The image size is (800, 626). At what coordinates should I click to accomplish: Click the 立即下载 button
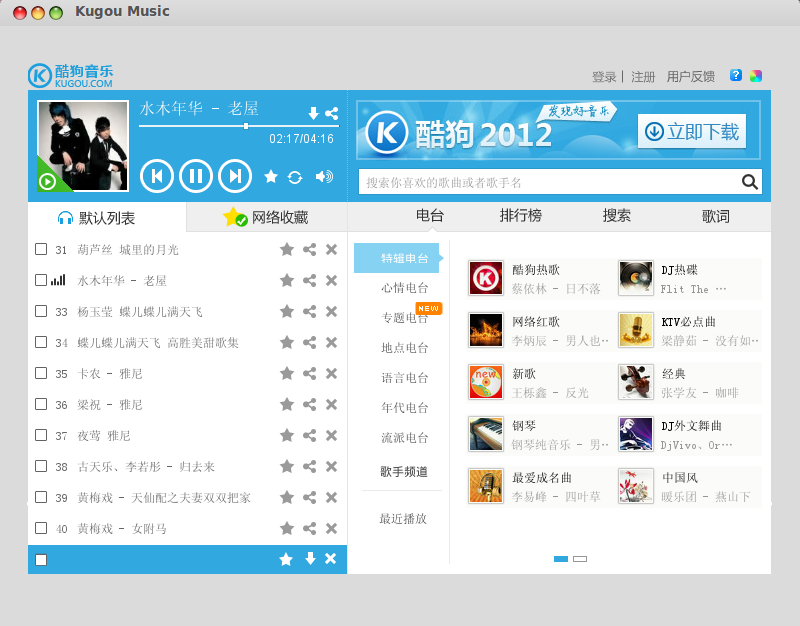pos(692,131)
